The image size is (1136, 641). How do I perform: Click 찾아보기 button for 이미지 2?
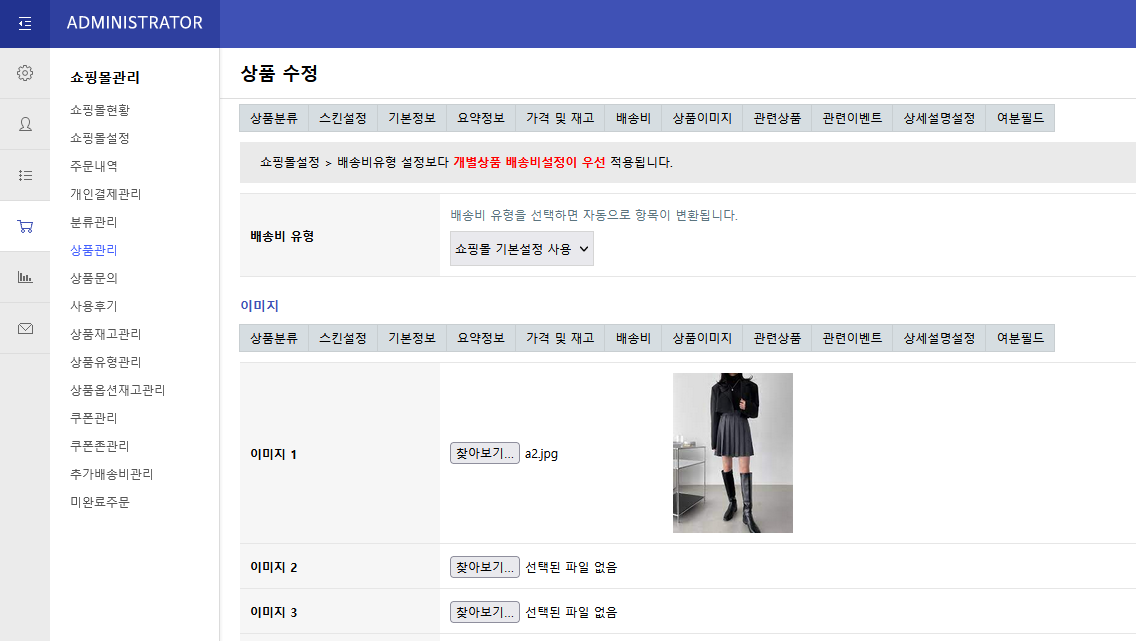point(484,566)
